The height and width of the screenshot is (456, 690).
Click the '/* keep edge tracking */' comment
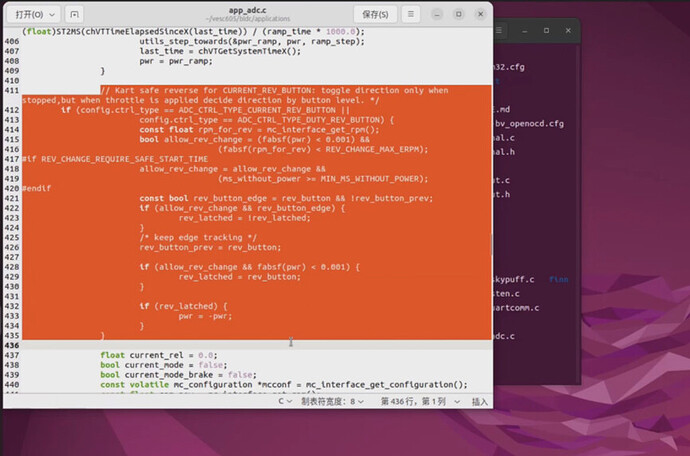[198, 237]
